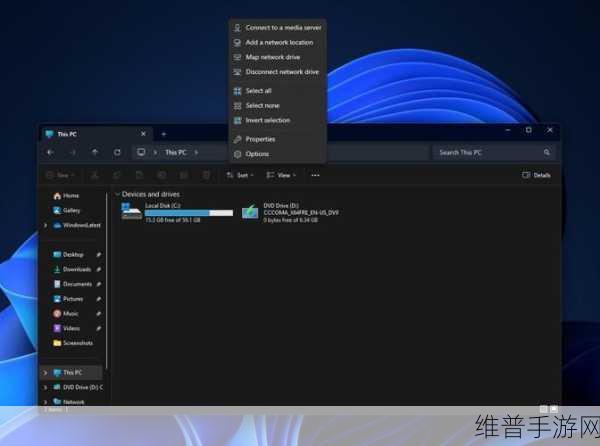Open Gallery in the navigation pane
Viewport: 600px width, 446px height.
[67, 210]
